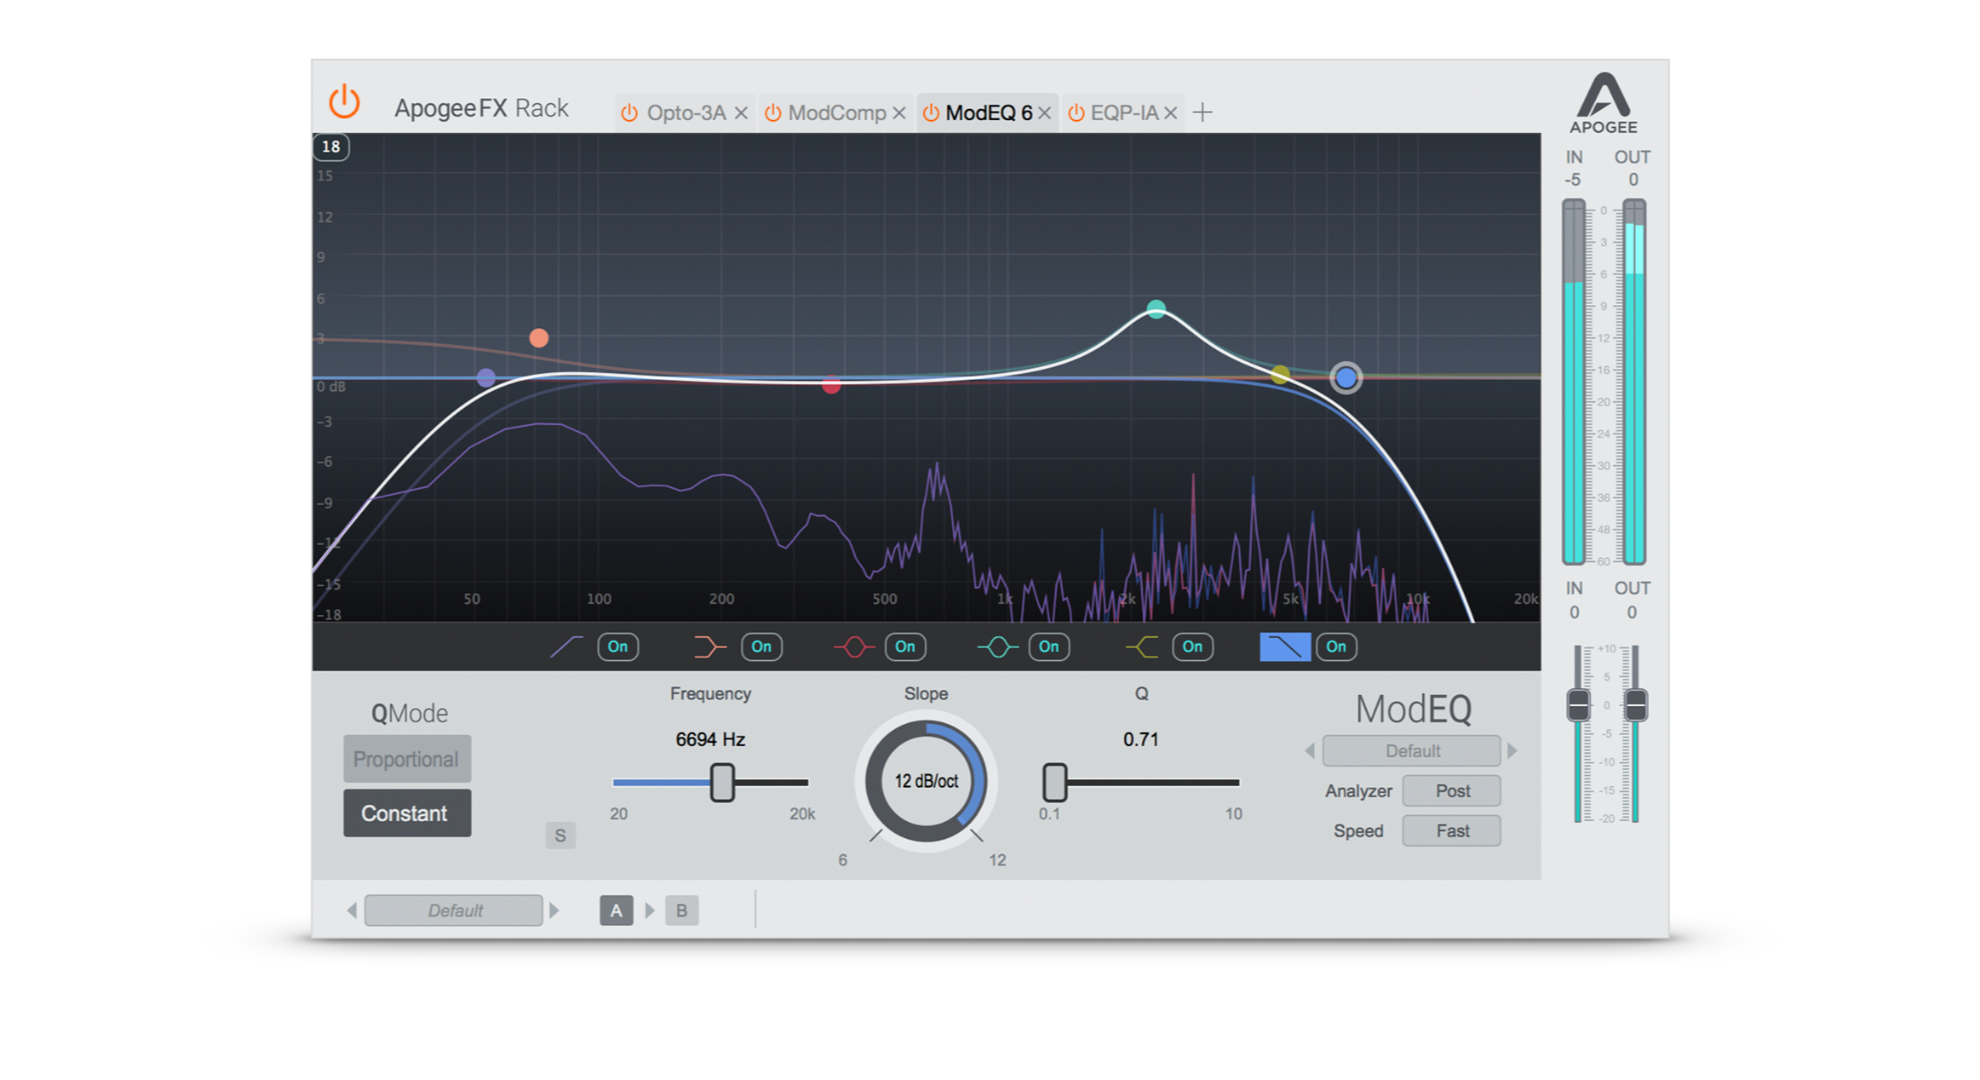
Task: Click next rack preset arrow at bottom
Action: coord(554,910)
